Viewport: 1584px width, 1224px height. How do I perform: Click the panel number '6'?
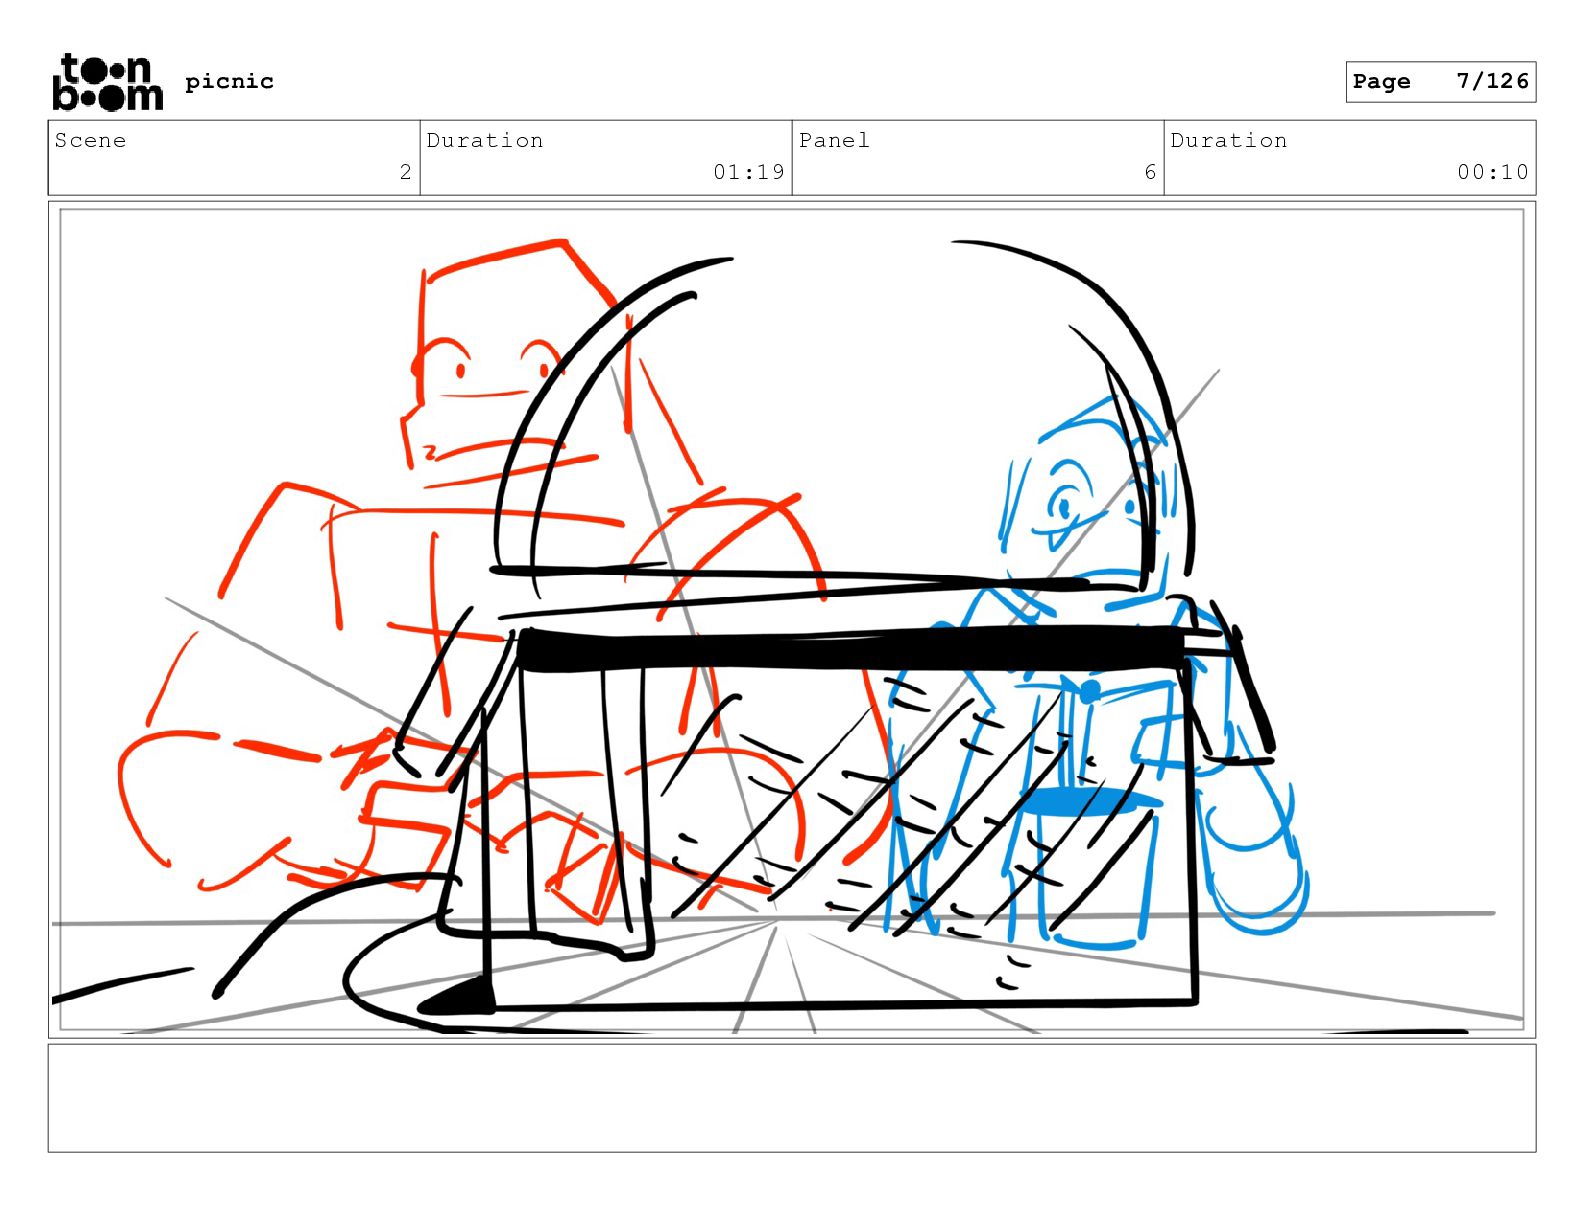tap(1150, 172)
